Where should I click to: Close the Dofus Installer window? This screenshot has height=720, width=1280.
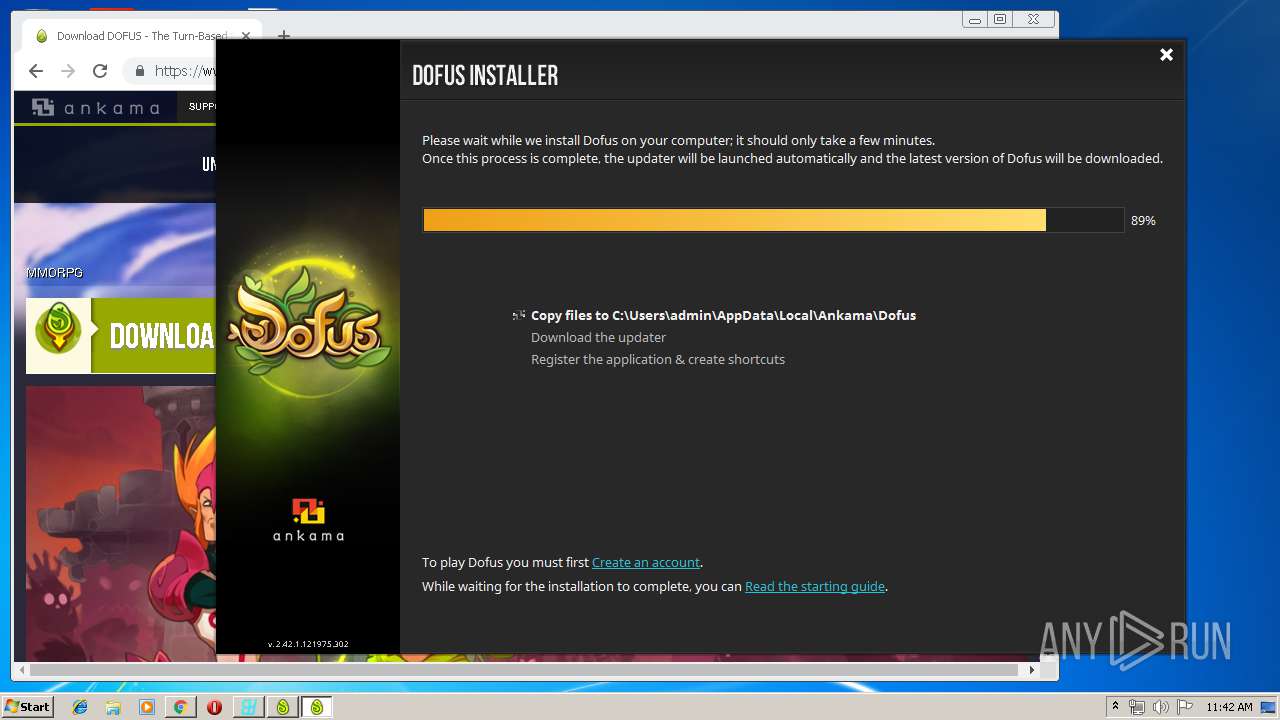click(x=1166, y=55)
